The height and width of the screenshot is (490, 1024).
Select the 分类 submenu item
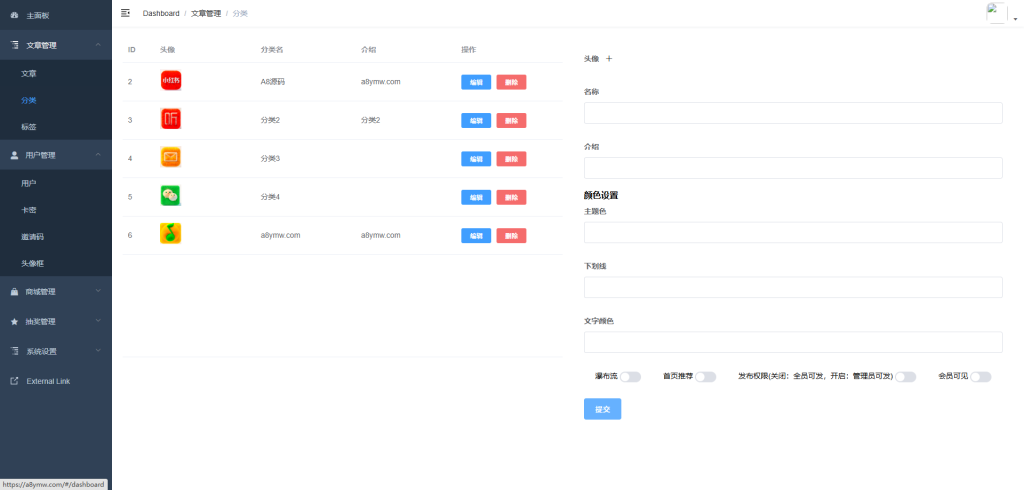(56, 101)
